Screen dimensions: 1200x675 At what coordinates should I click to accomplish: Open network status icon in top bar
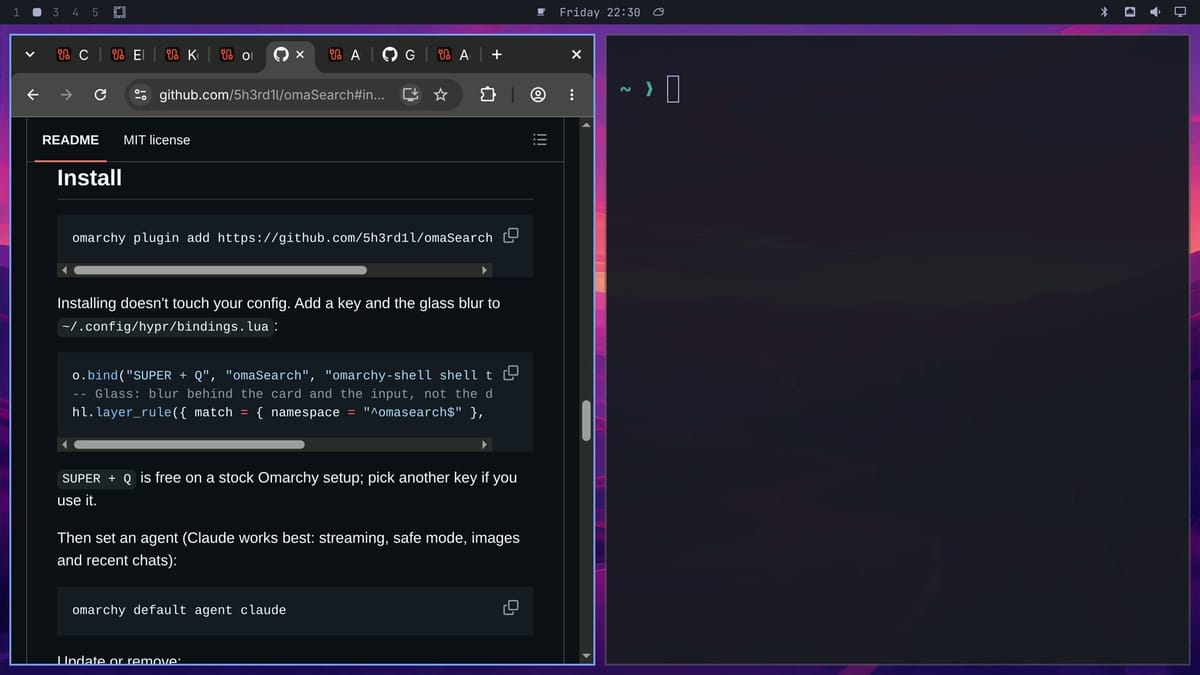(1130, 12)
